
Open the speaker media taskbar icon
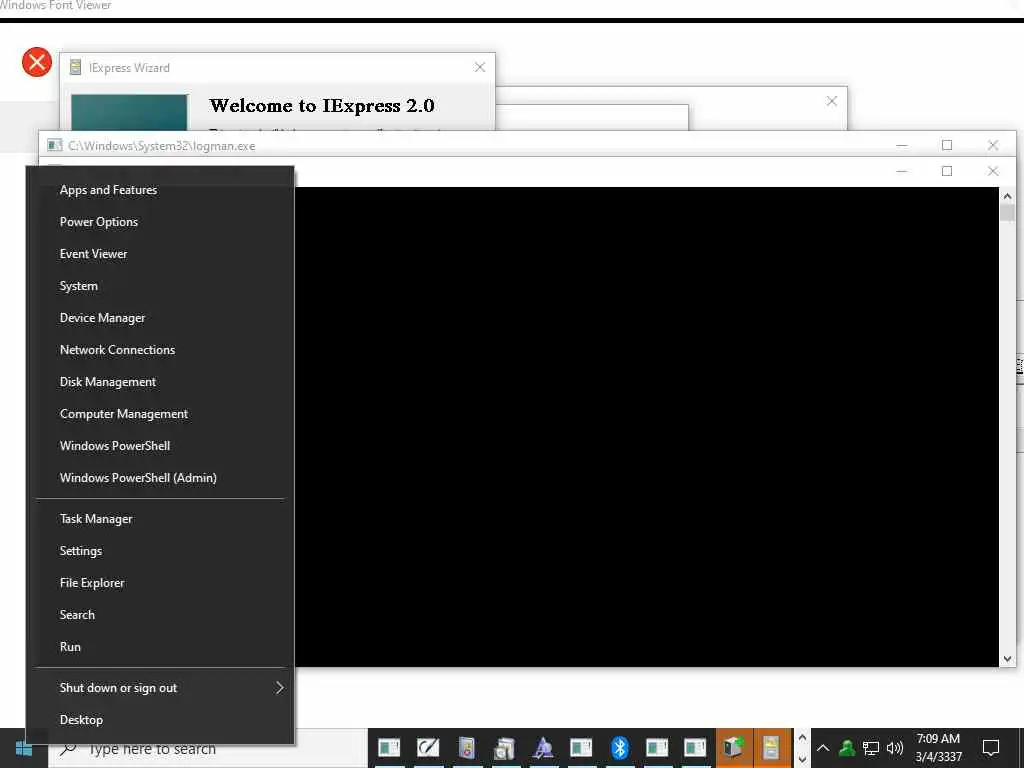click(466, 748)
